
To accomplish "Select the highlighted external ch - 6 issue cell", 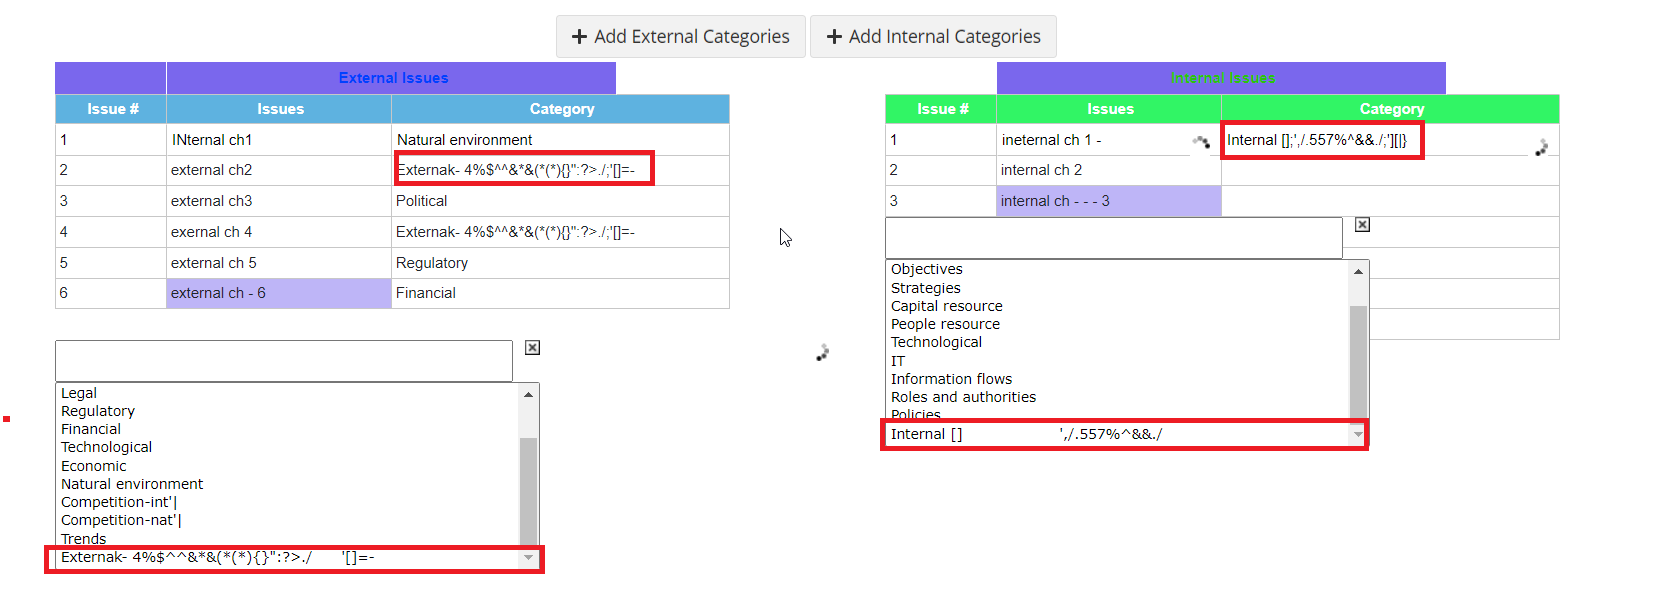I will click(x=279, y=293).
